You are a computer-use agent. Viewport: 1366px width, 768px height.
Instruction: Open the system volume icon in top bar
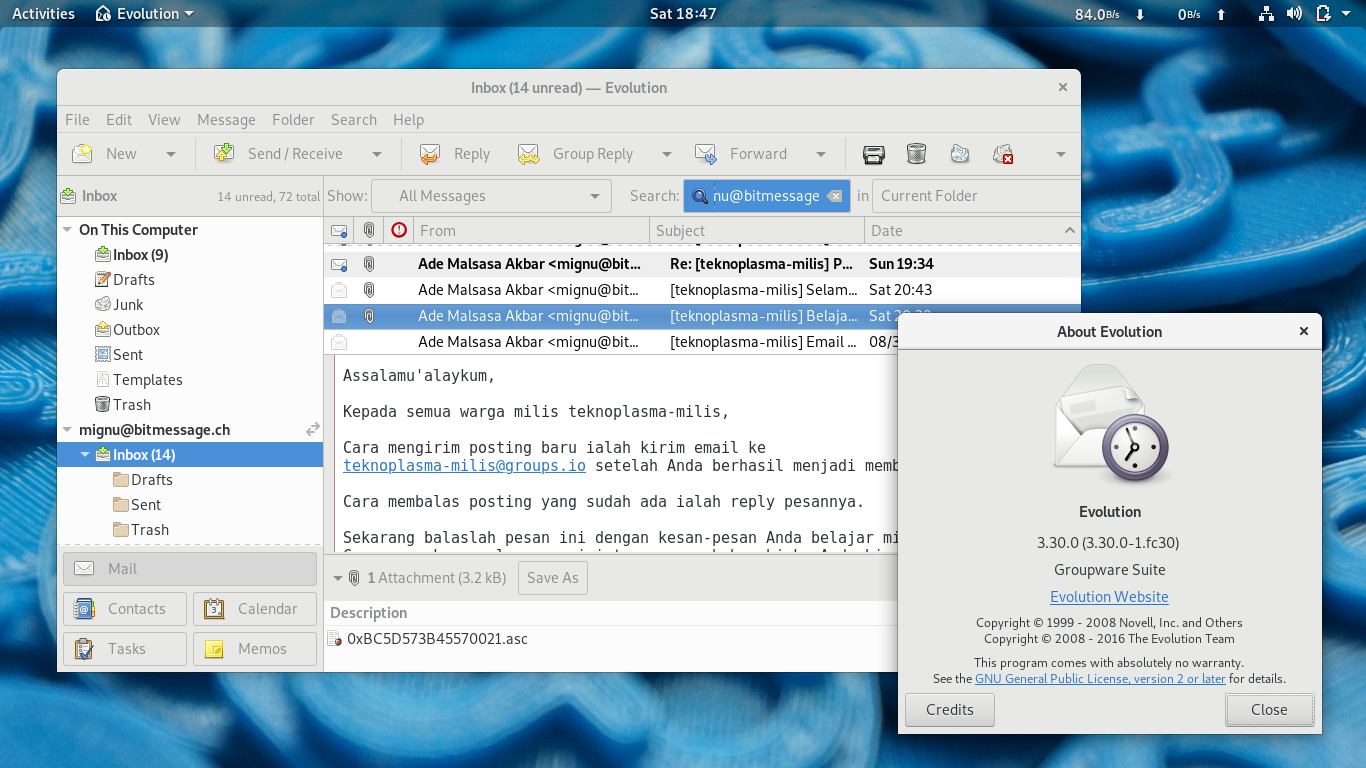pos(1293,13)
